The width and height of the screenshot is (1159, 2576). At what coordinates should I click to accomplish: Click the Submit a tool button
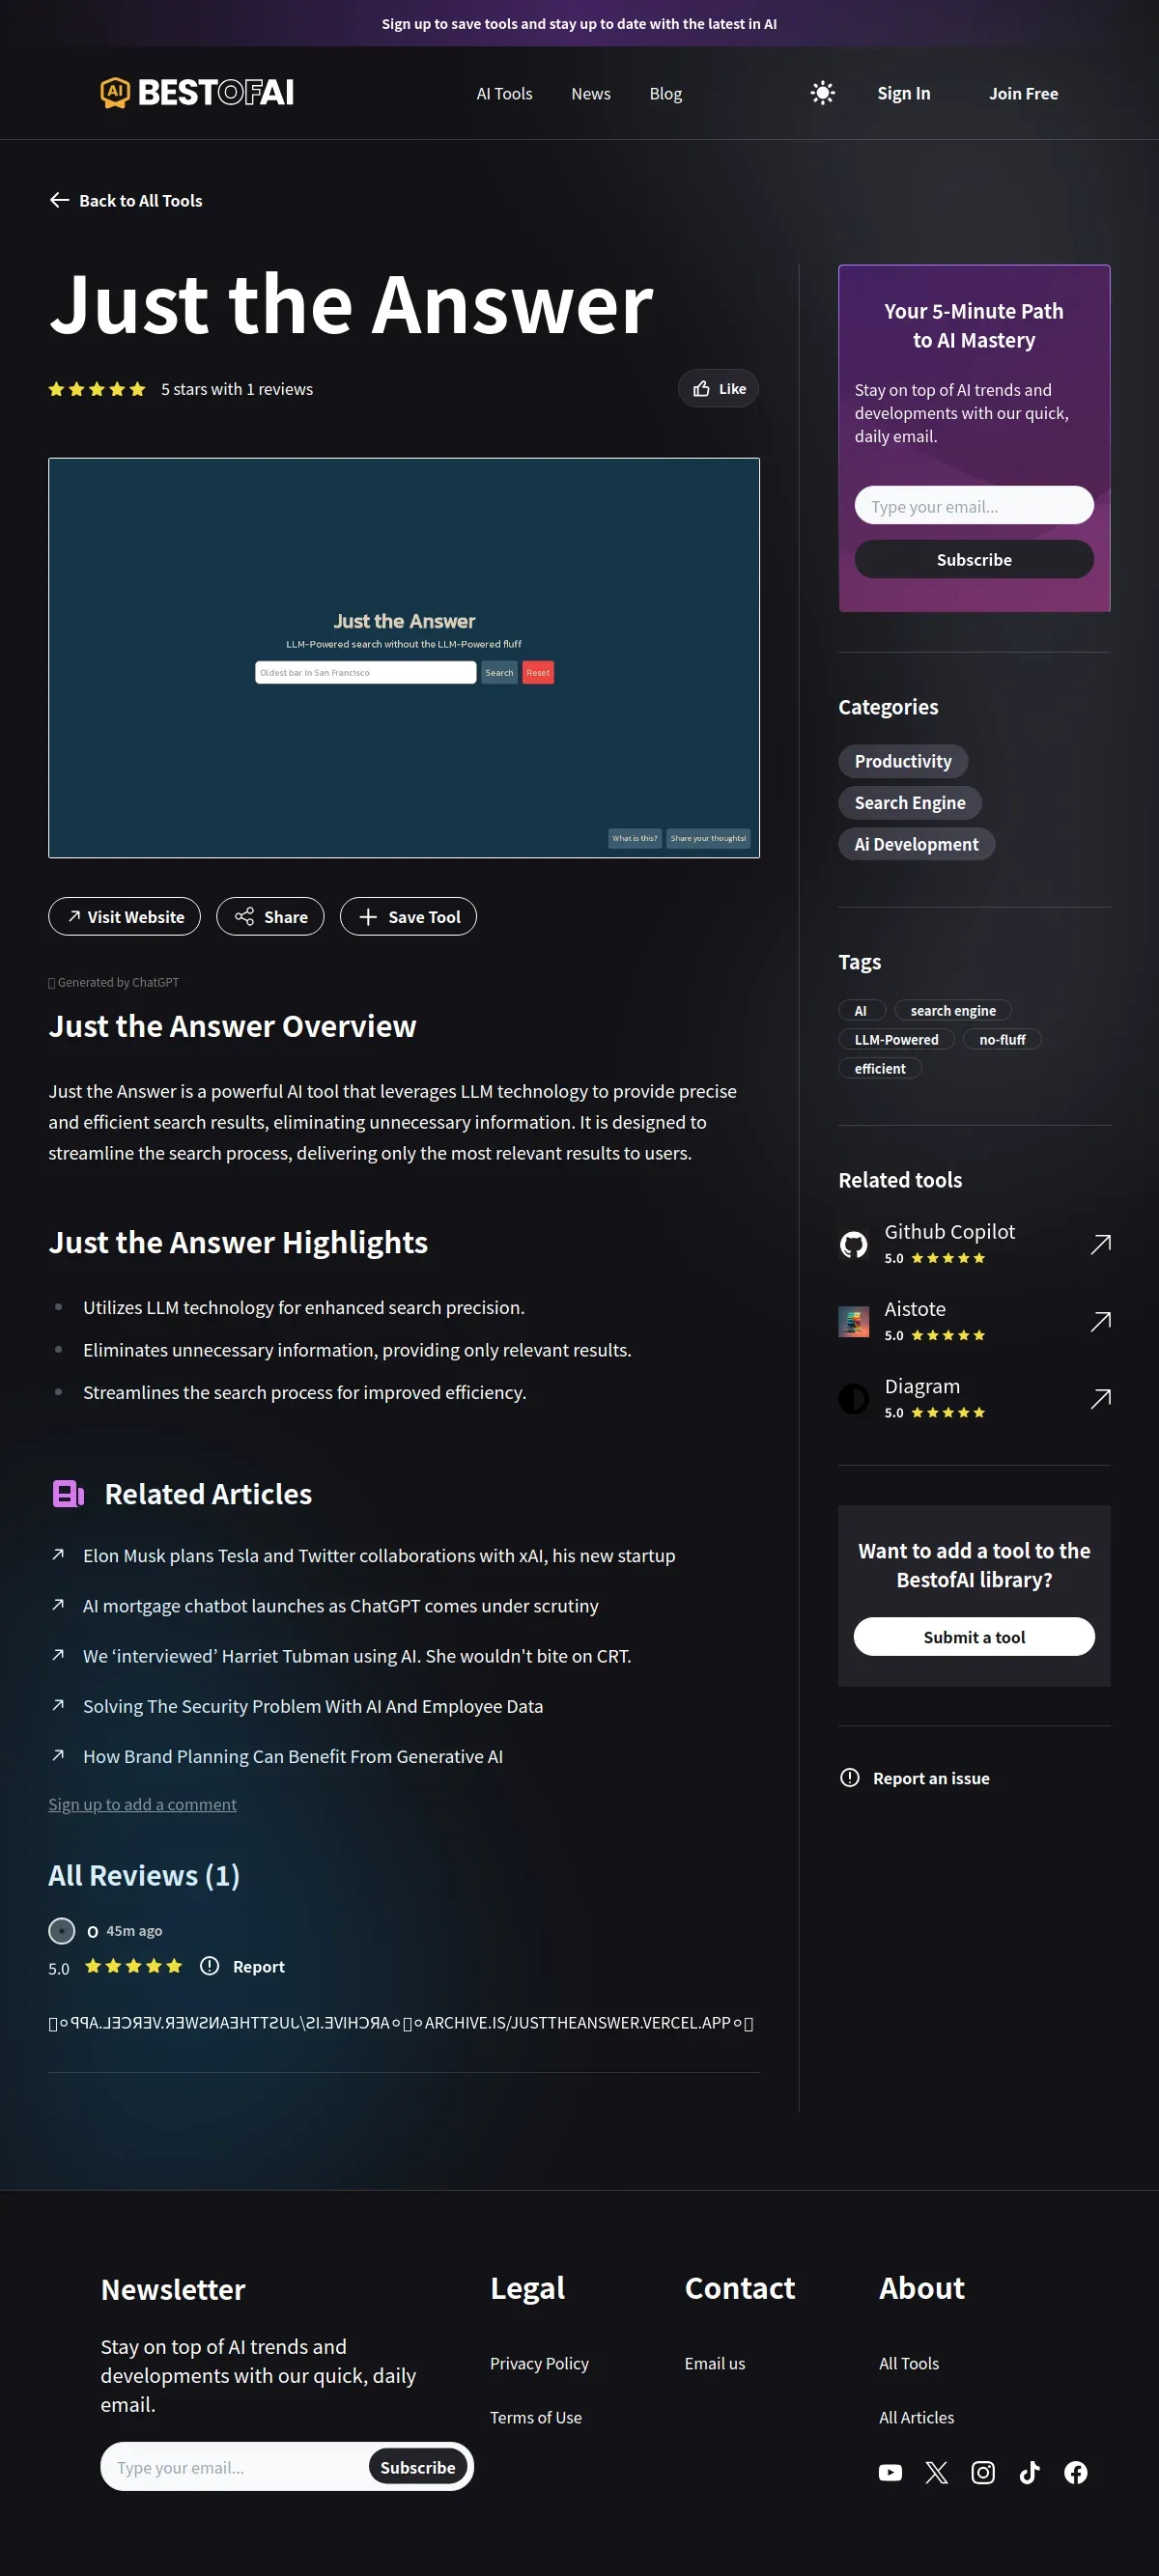click(x=974, y=1637)
